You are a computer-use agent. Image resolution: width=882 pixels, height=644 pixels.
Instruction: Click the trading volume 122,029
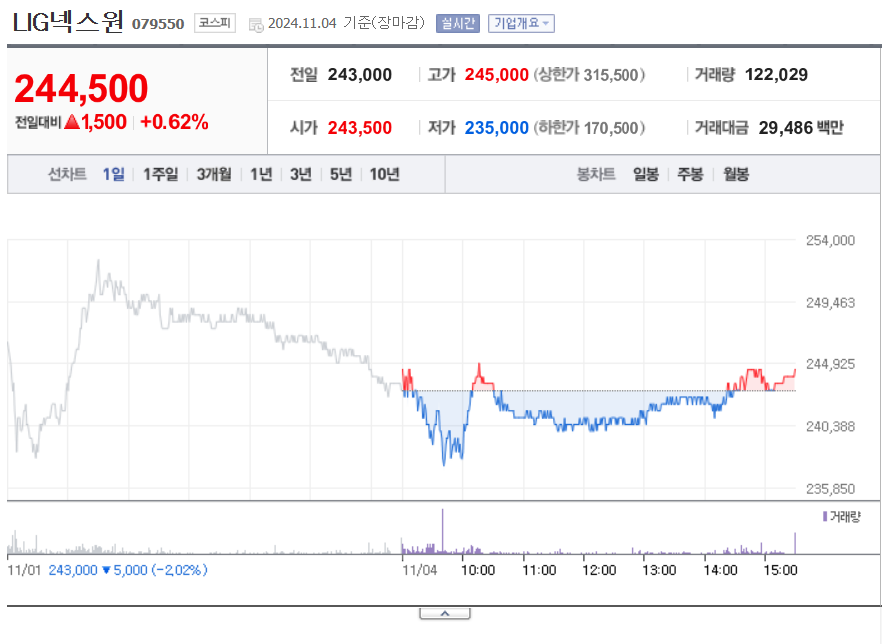[776, 75]
